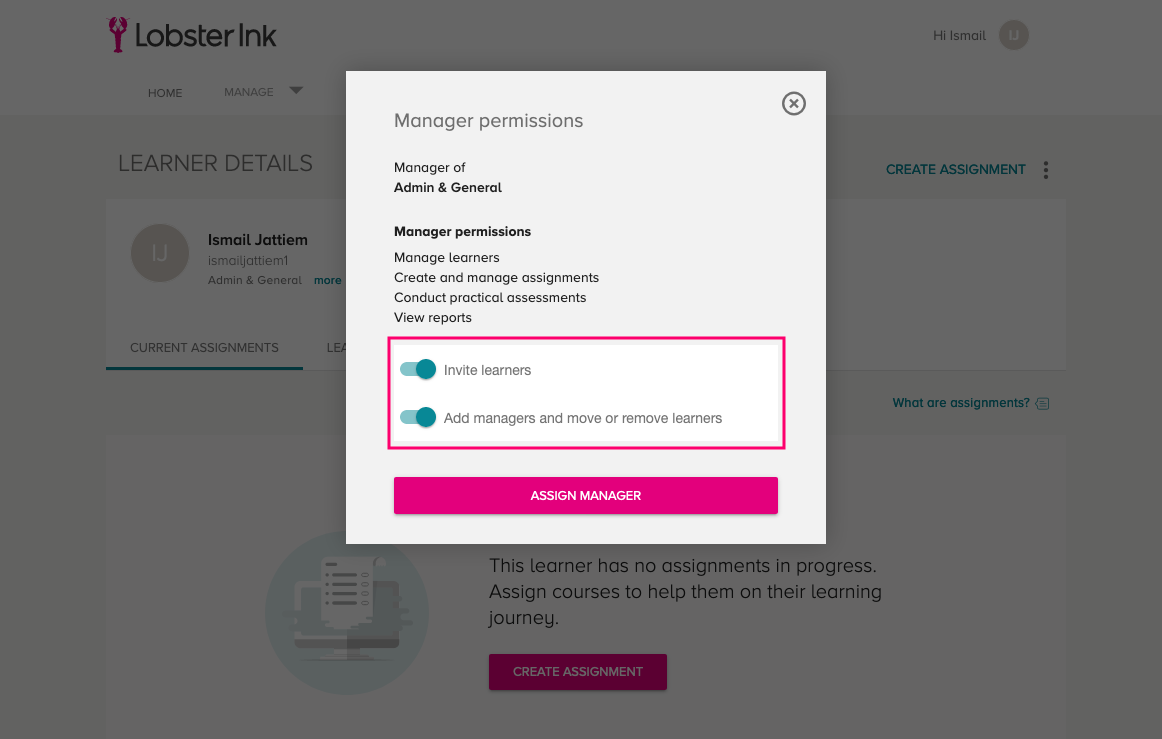The image size is (1162, 739).
Task: Click Ismail Jattiem's profile avatar circle
Action: point(159,253)
